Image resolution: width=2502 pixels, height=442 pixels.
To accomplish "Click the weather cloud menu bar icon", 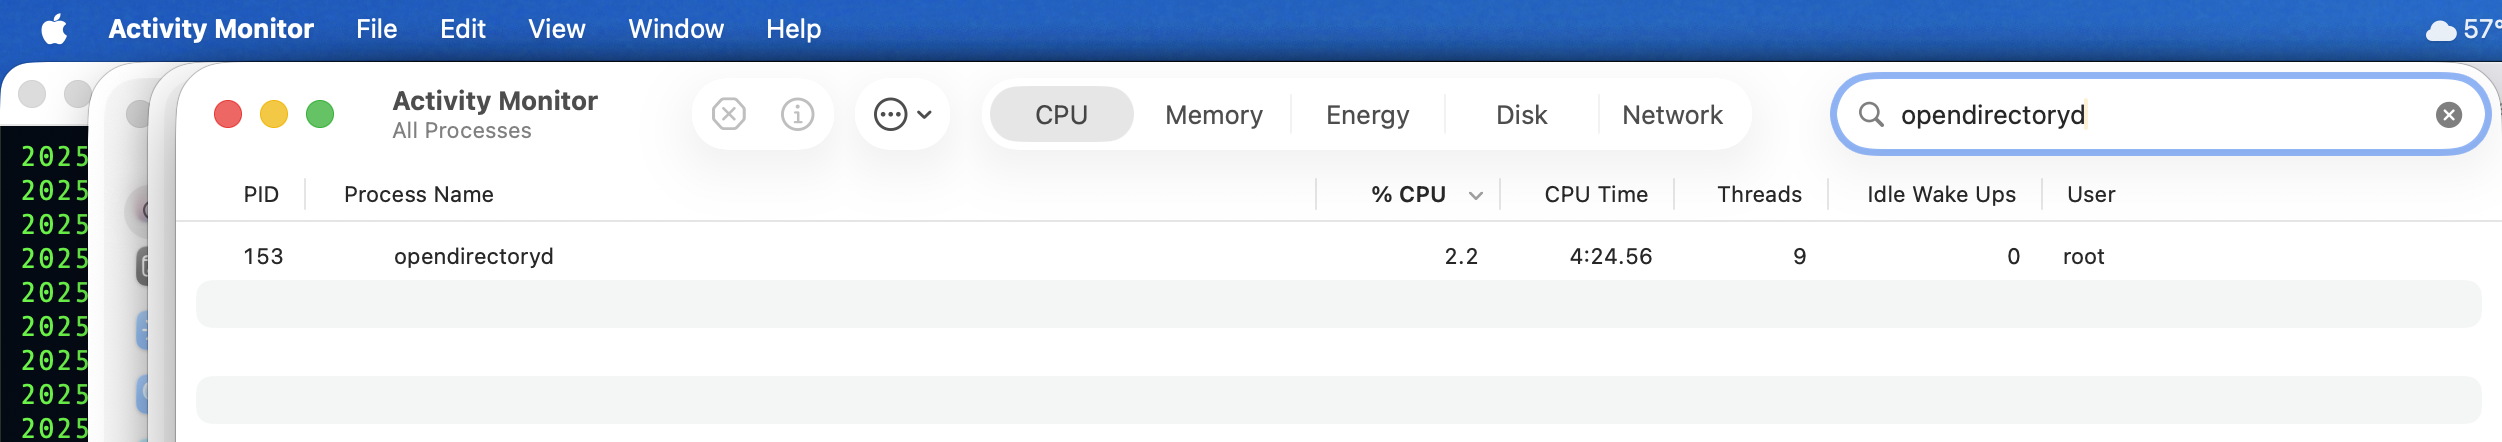I will point(2441,30).
